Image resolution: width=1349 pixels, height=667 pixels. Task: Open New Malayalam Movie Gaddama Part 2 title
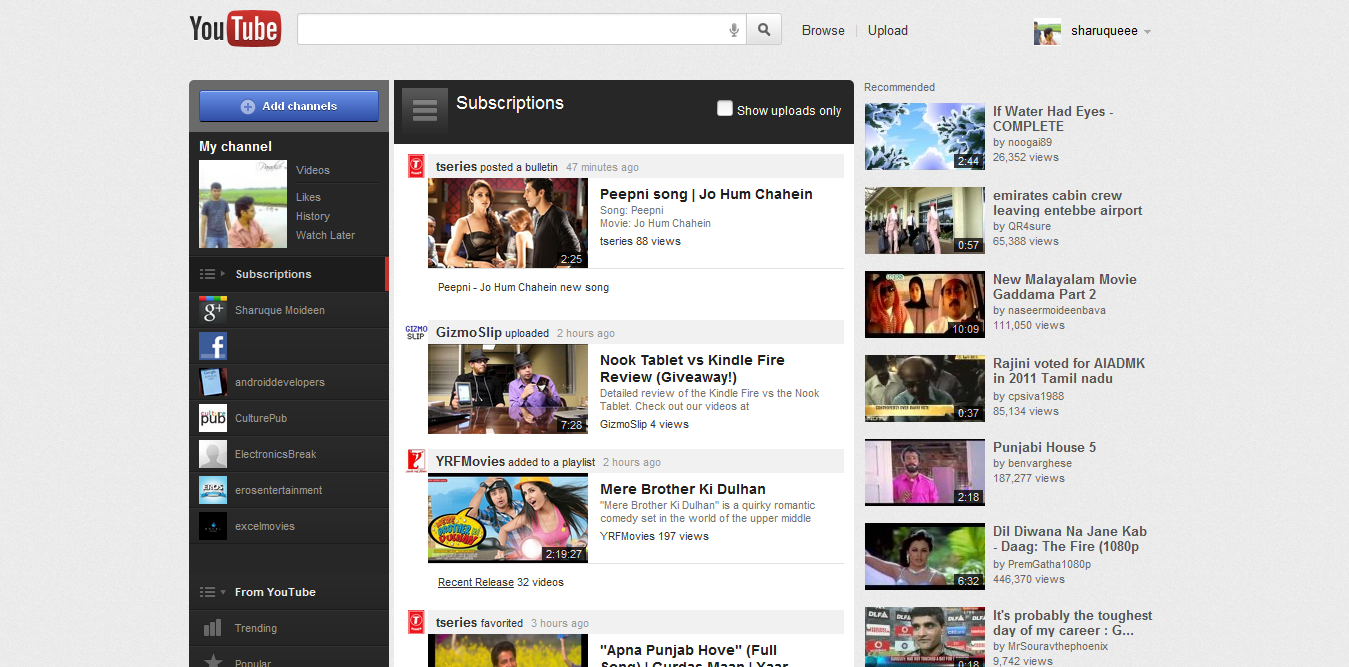tap(1065, 287)
